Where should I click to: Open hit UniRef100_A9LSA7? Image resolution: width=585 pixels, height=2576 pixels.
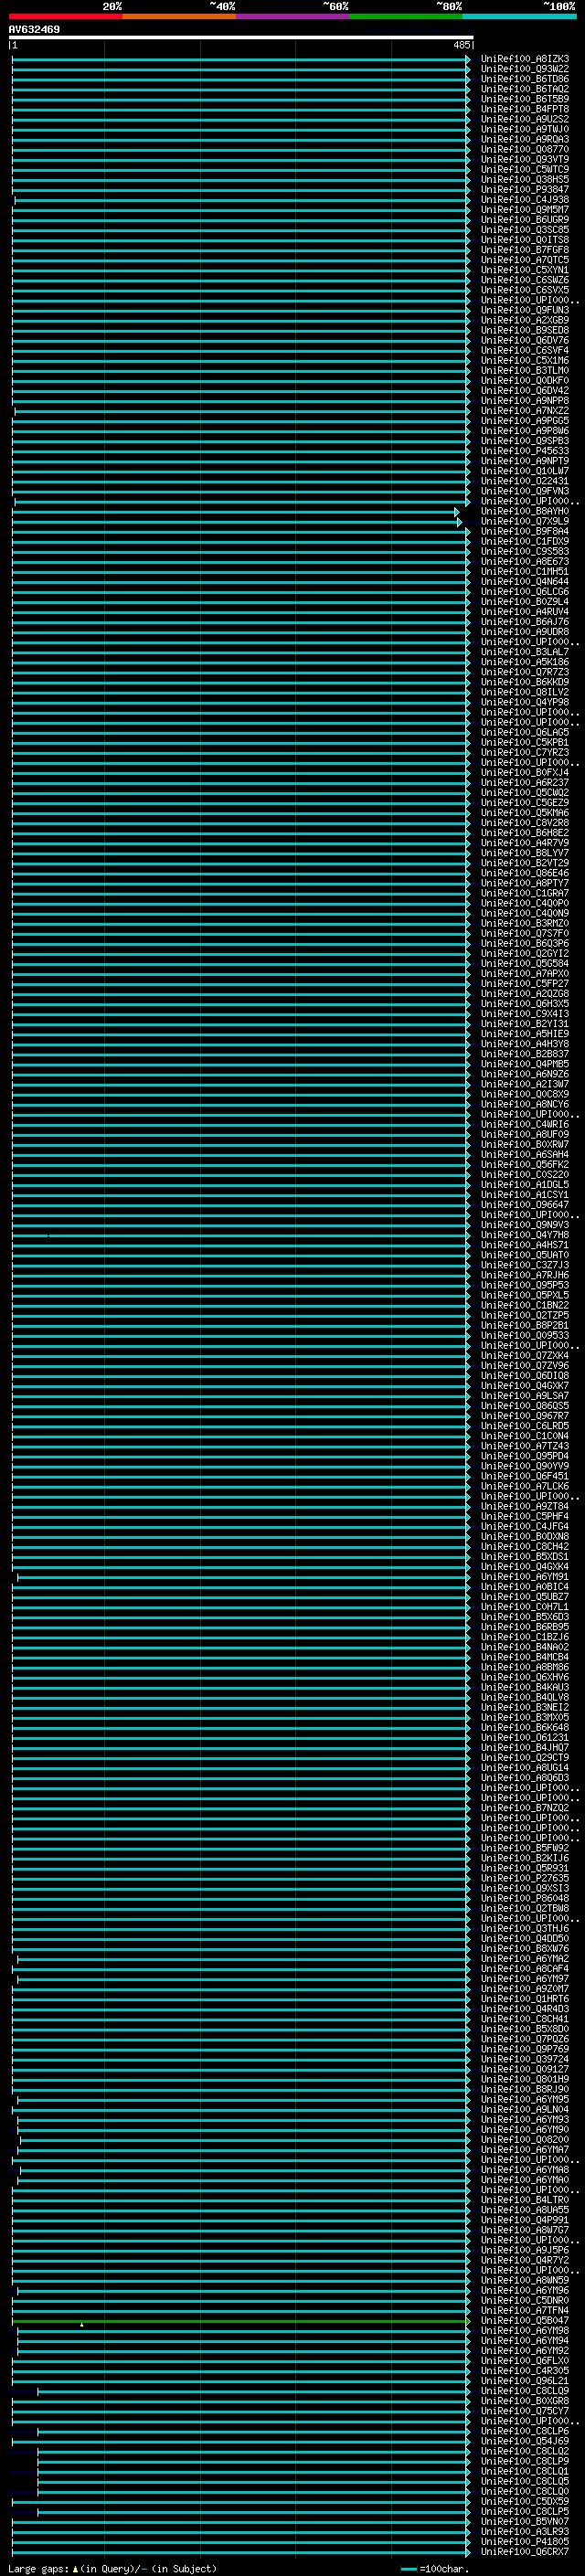pos(525,1395)
